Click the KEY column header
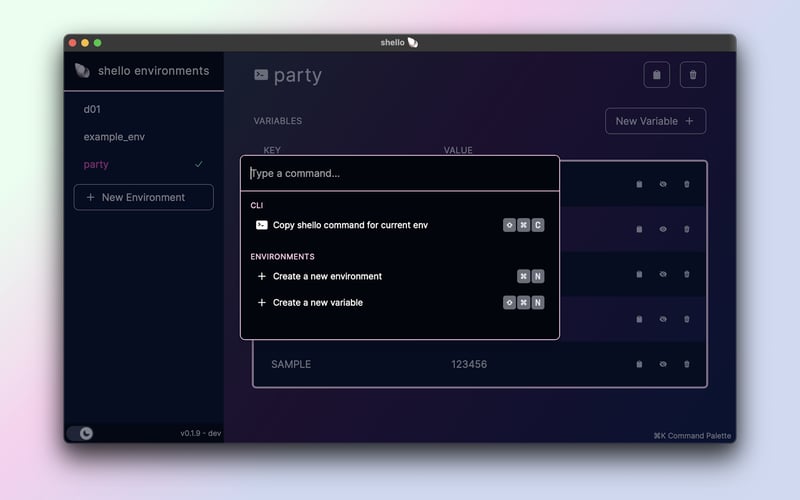800x500 pixels. click(272, 150)
